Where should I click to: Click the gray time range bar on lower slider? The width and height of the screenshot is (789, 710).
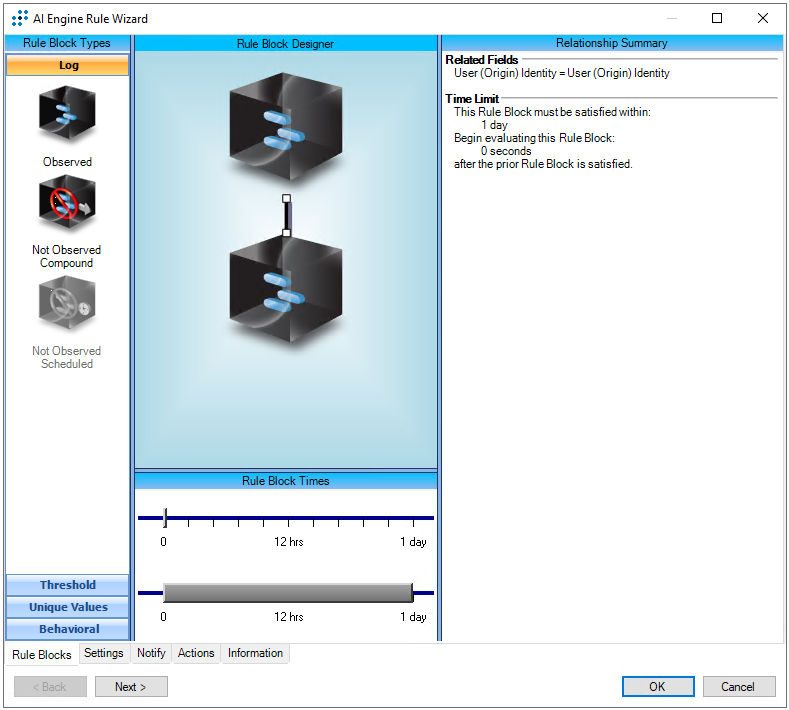(288, 592)
